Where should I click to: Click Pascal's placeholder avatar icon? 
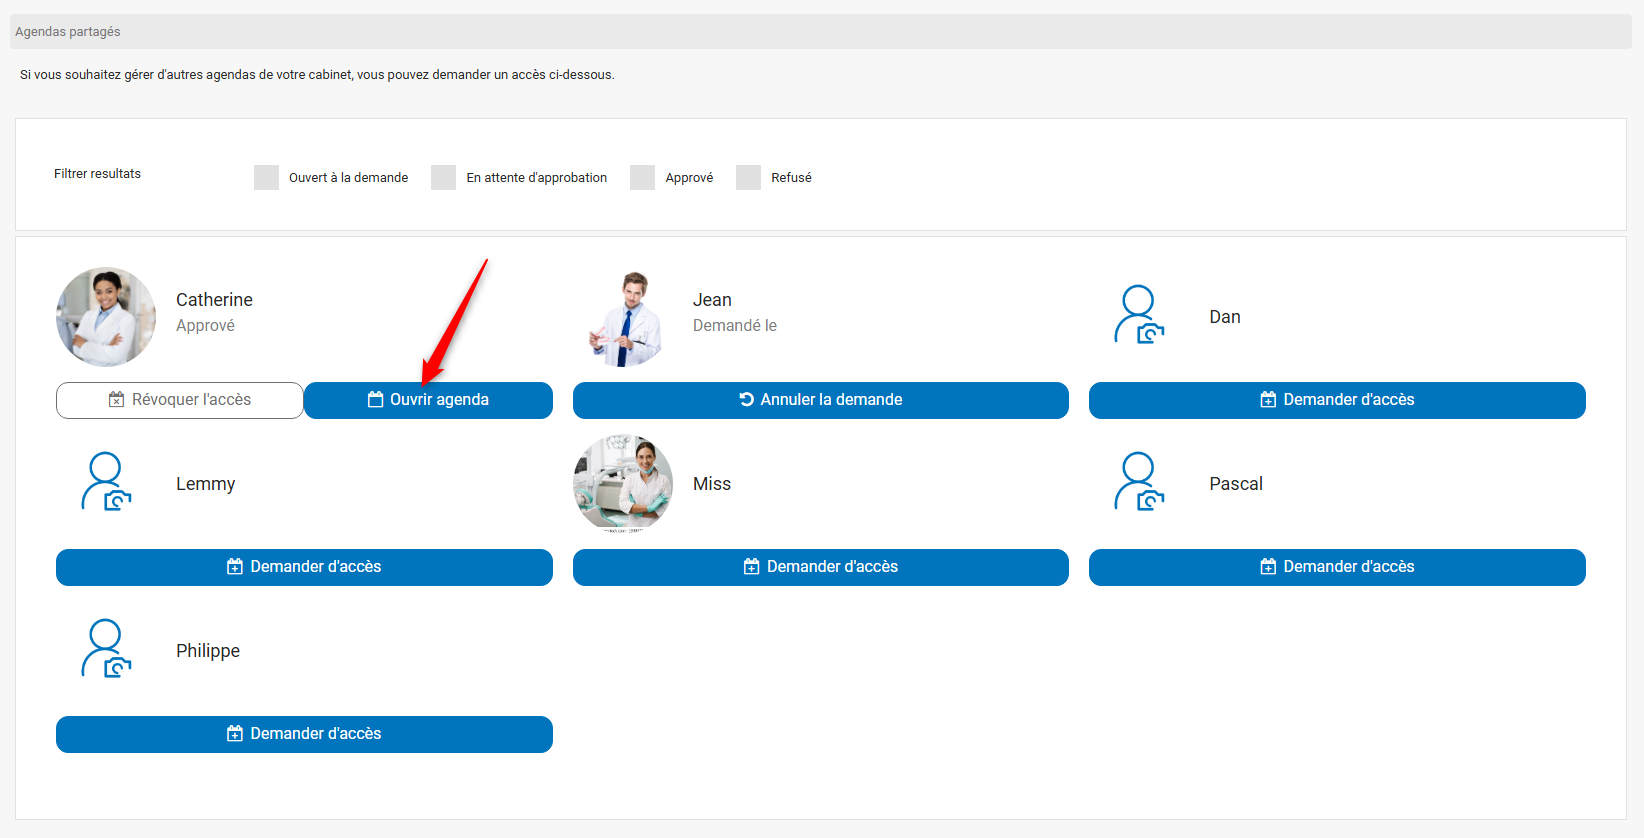[x=1139, y=482]
